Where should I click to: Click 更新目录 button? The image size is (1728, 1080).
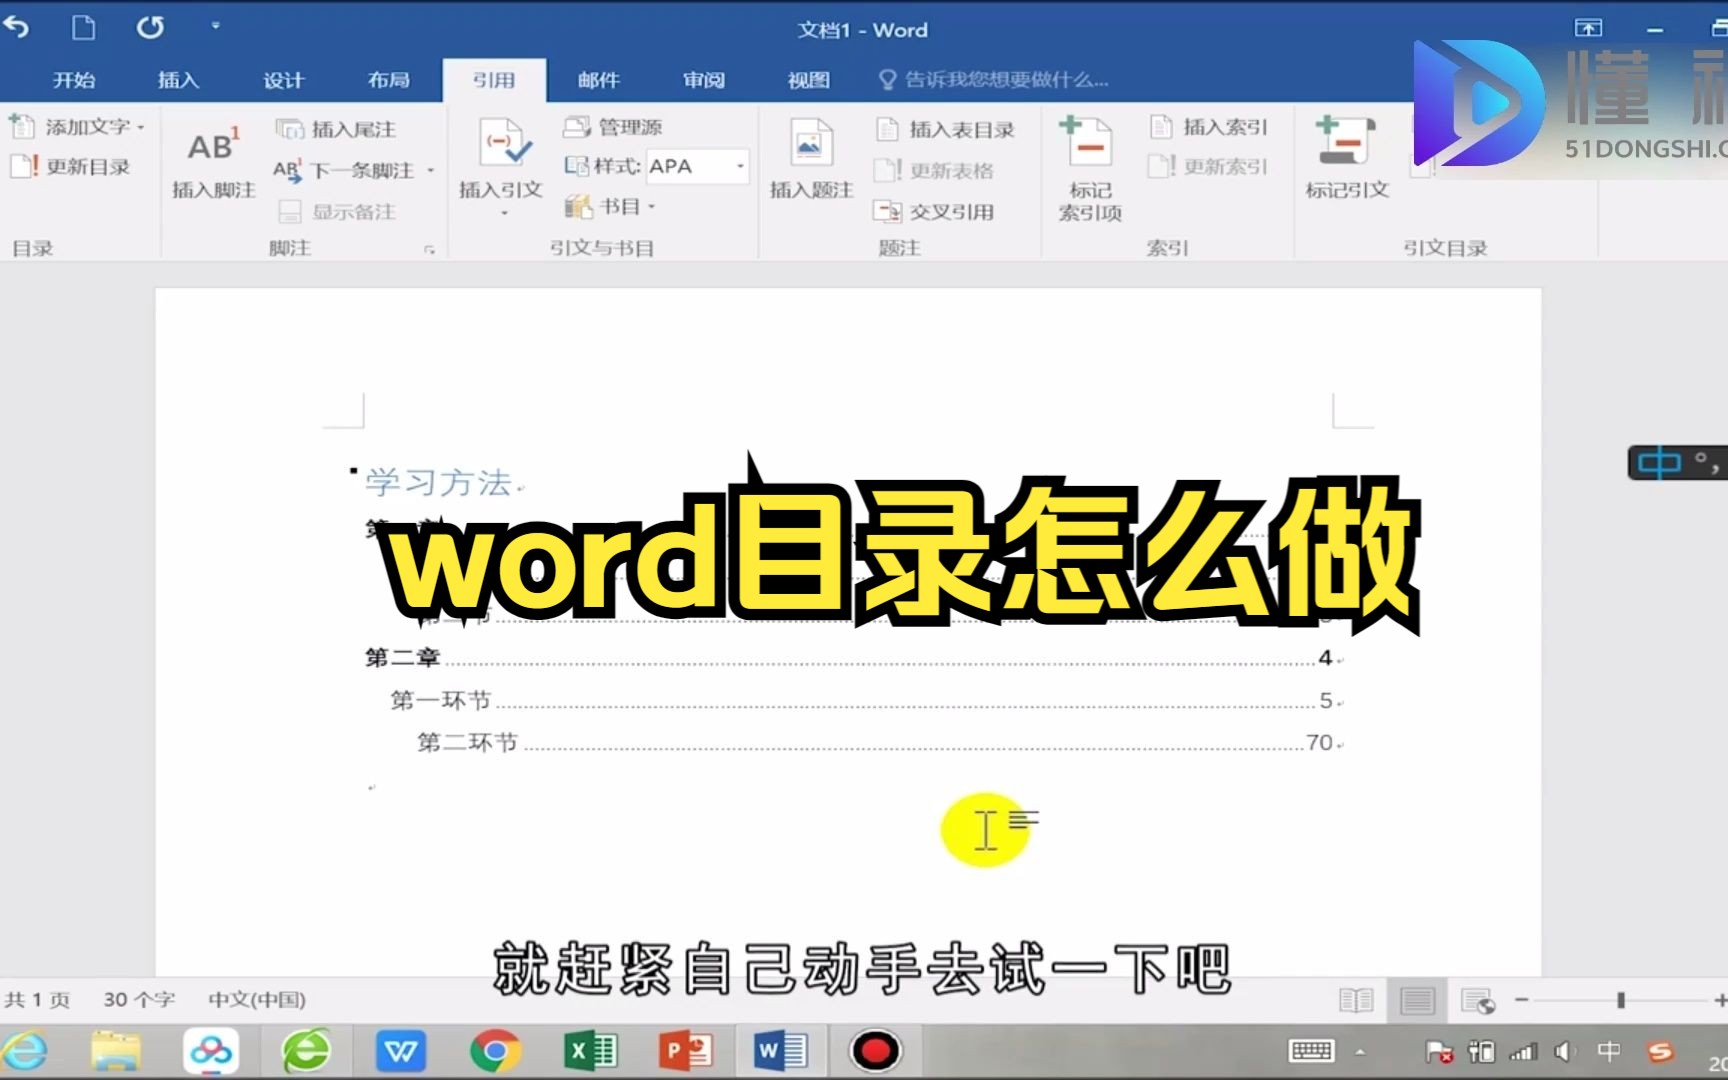(x=70, y=166)
